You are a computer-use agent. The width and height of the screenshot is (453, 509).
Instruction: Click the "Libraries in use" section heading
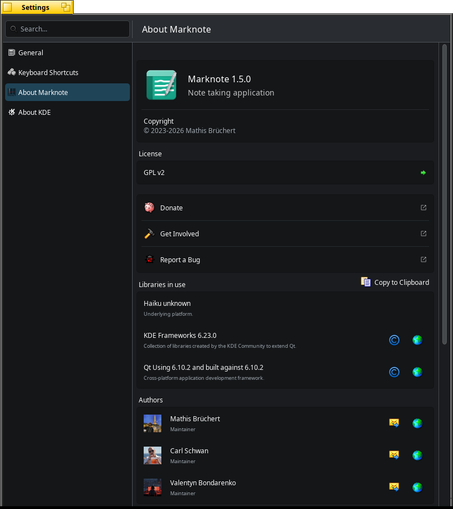(162, 285)
